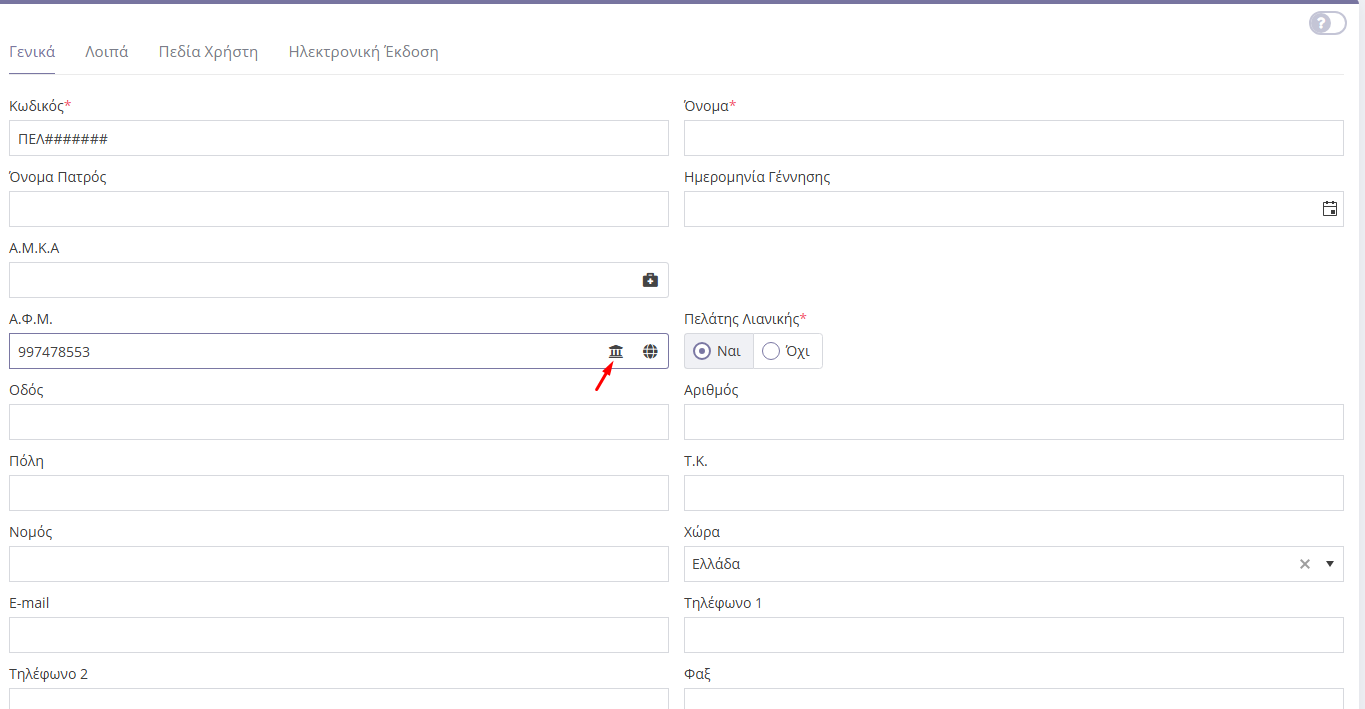Click into the Όνομα Πατρός field

(338, 209)
